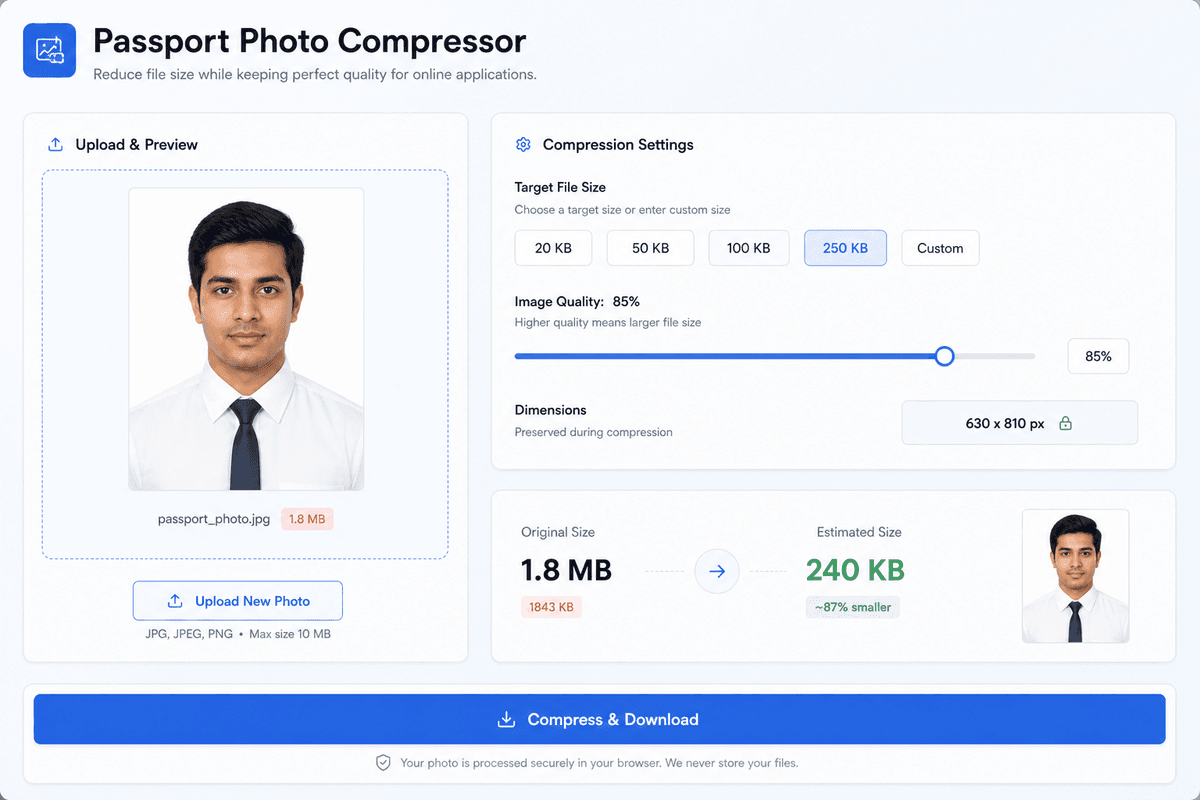Click the 1.8 MB badge beside the file name
The image size is (1200, 800).
pos(307,519)
